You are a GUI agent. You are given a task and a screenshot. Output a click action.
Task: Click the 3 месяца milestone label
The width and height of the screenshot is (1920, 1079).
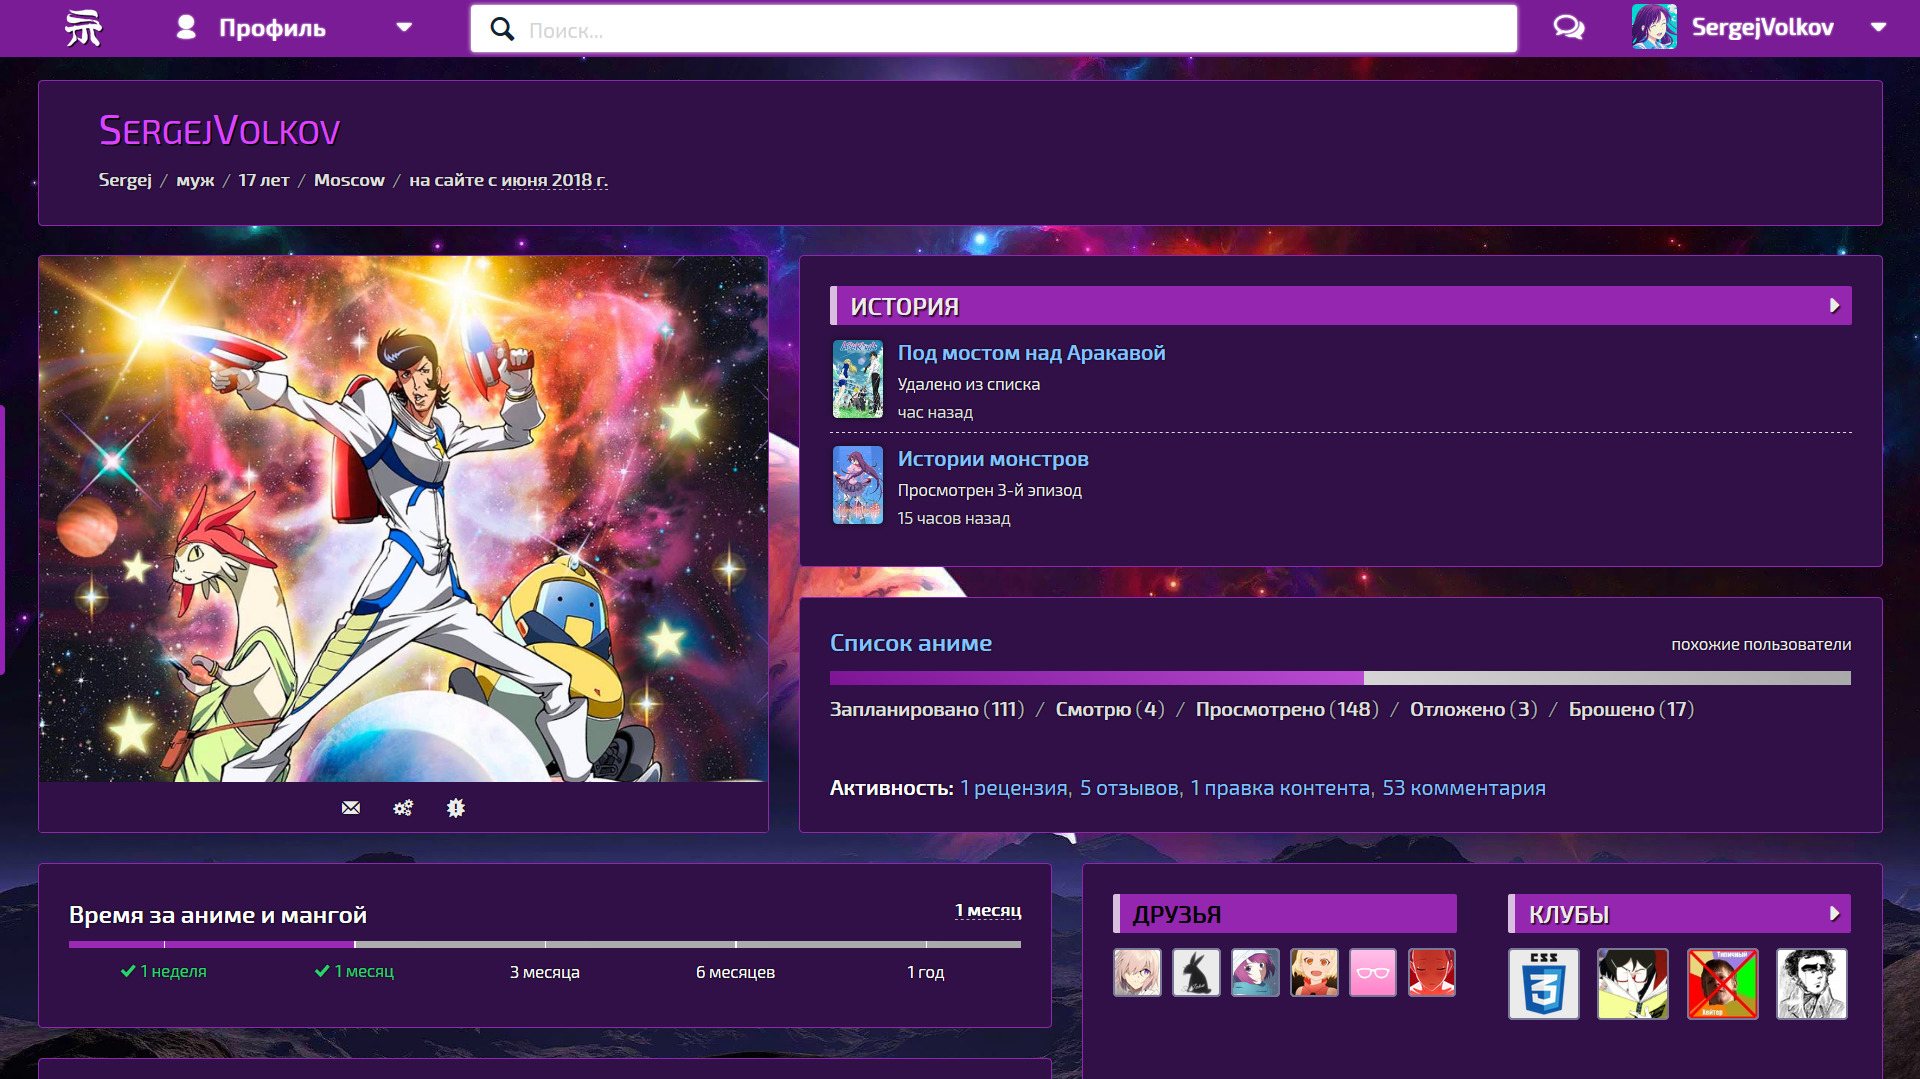(544, 972)
